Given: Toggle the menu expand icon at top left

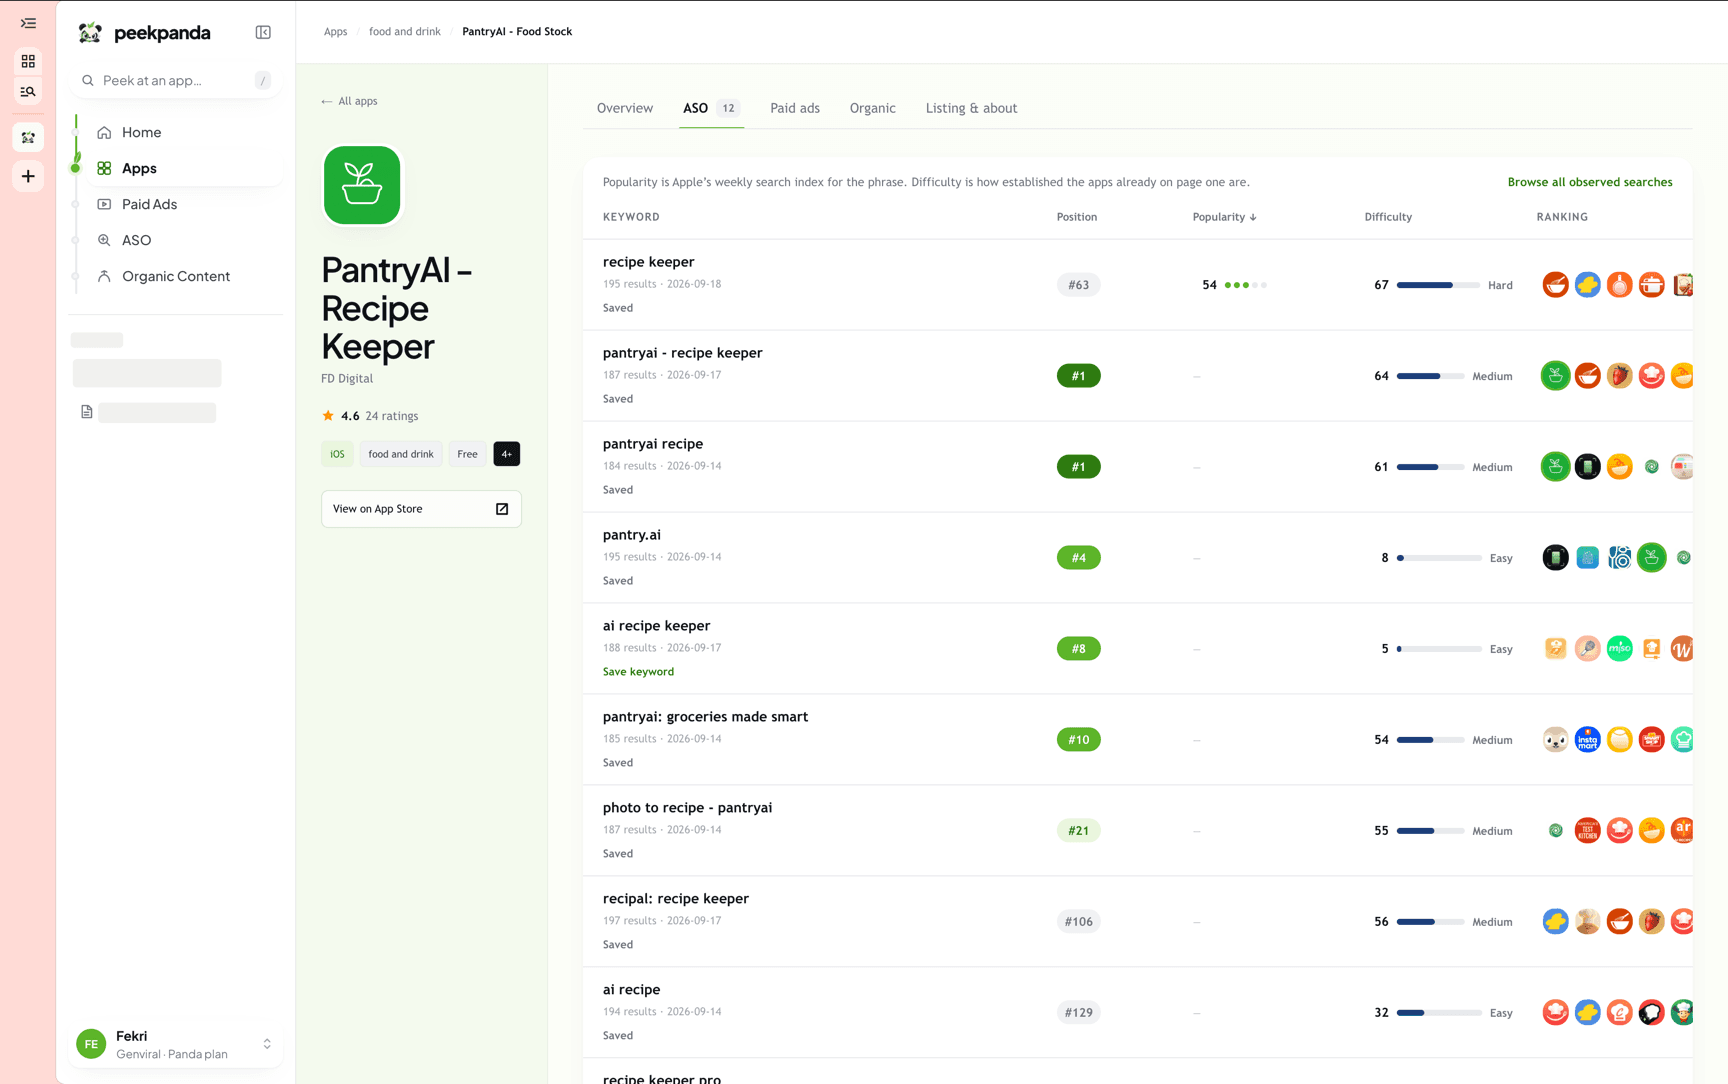Looking at the screenshot, I should tap(28, 23).
